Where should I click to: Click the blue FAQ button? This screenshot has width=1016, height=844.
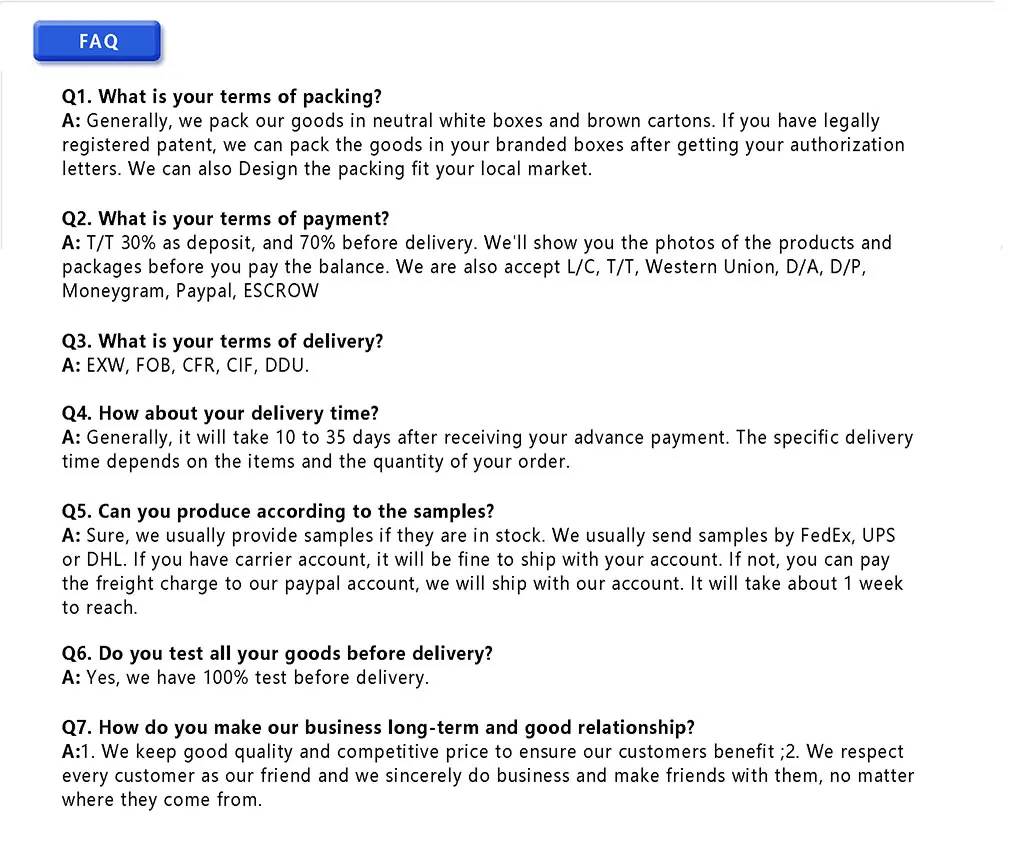pos(97,41)
